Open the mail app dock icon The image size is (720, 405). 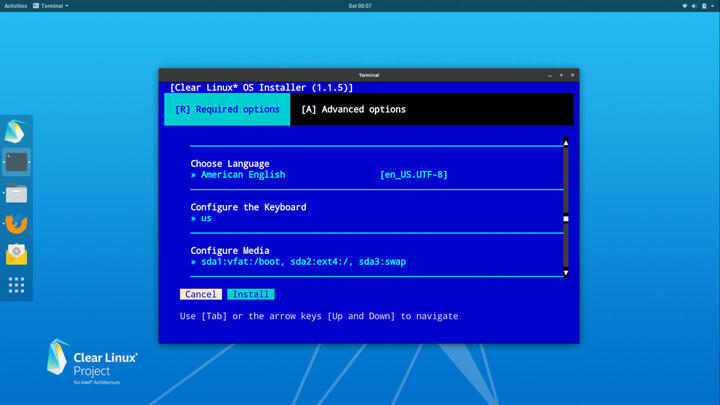[x=17, y=254]
